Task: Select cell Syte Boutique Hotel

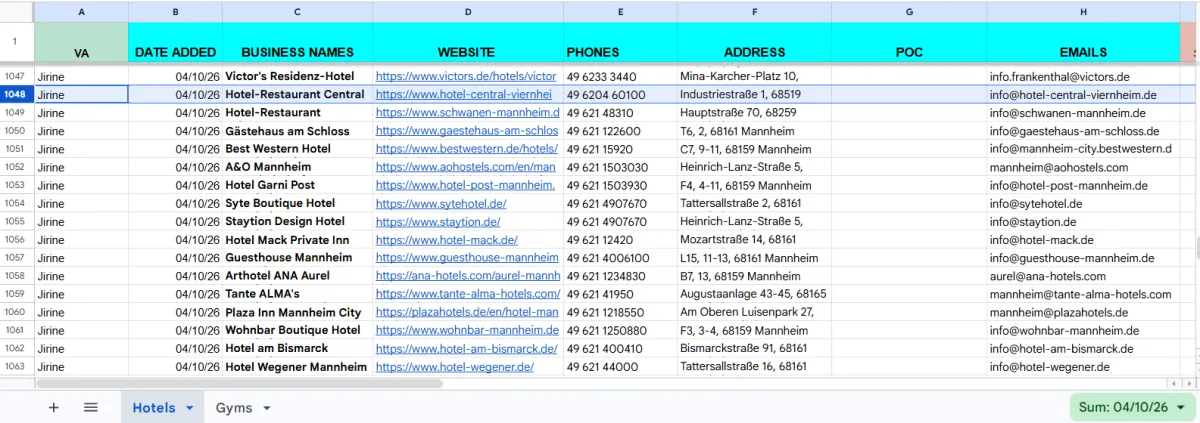Action: [298, 204]
